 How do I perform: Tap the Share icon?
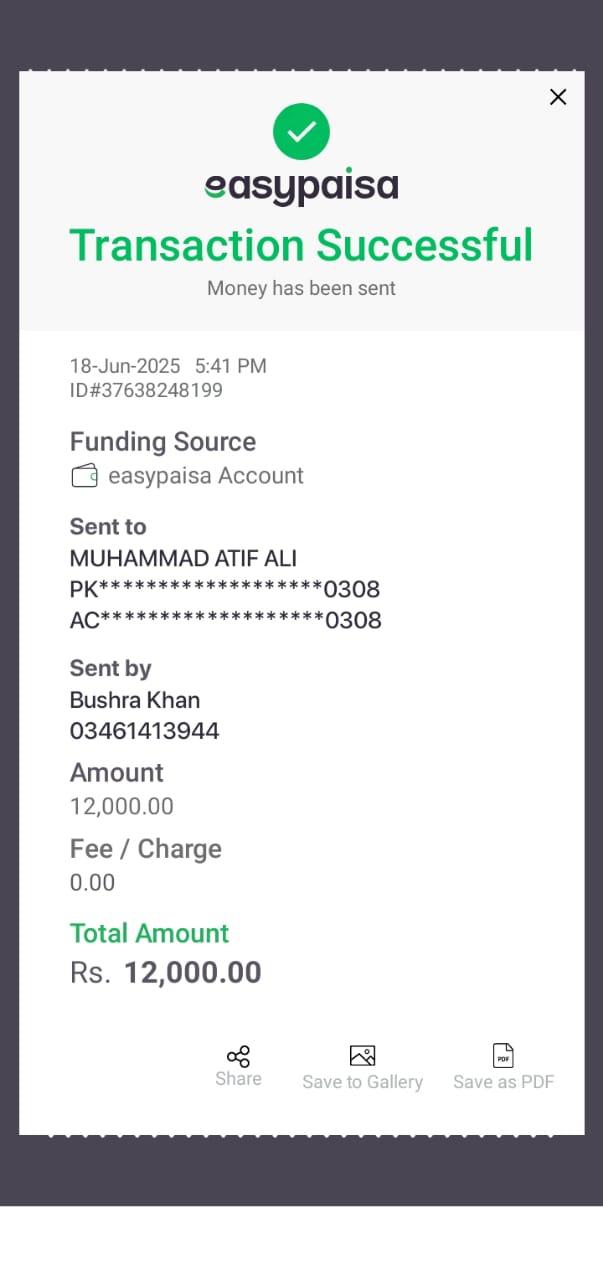tap(238, 1056)
